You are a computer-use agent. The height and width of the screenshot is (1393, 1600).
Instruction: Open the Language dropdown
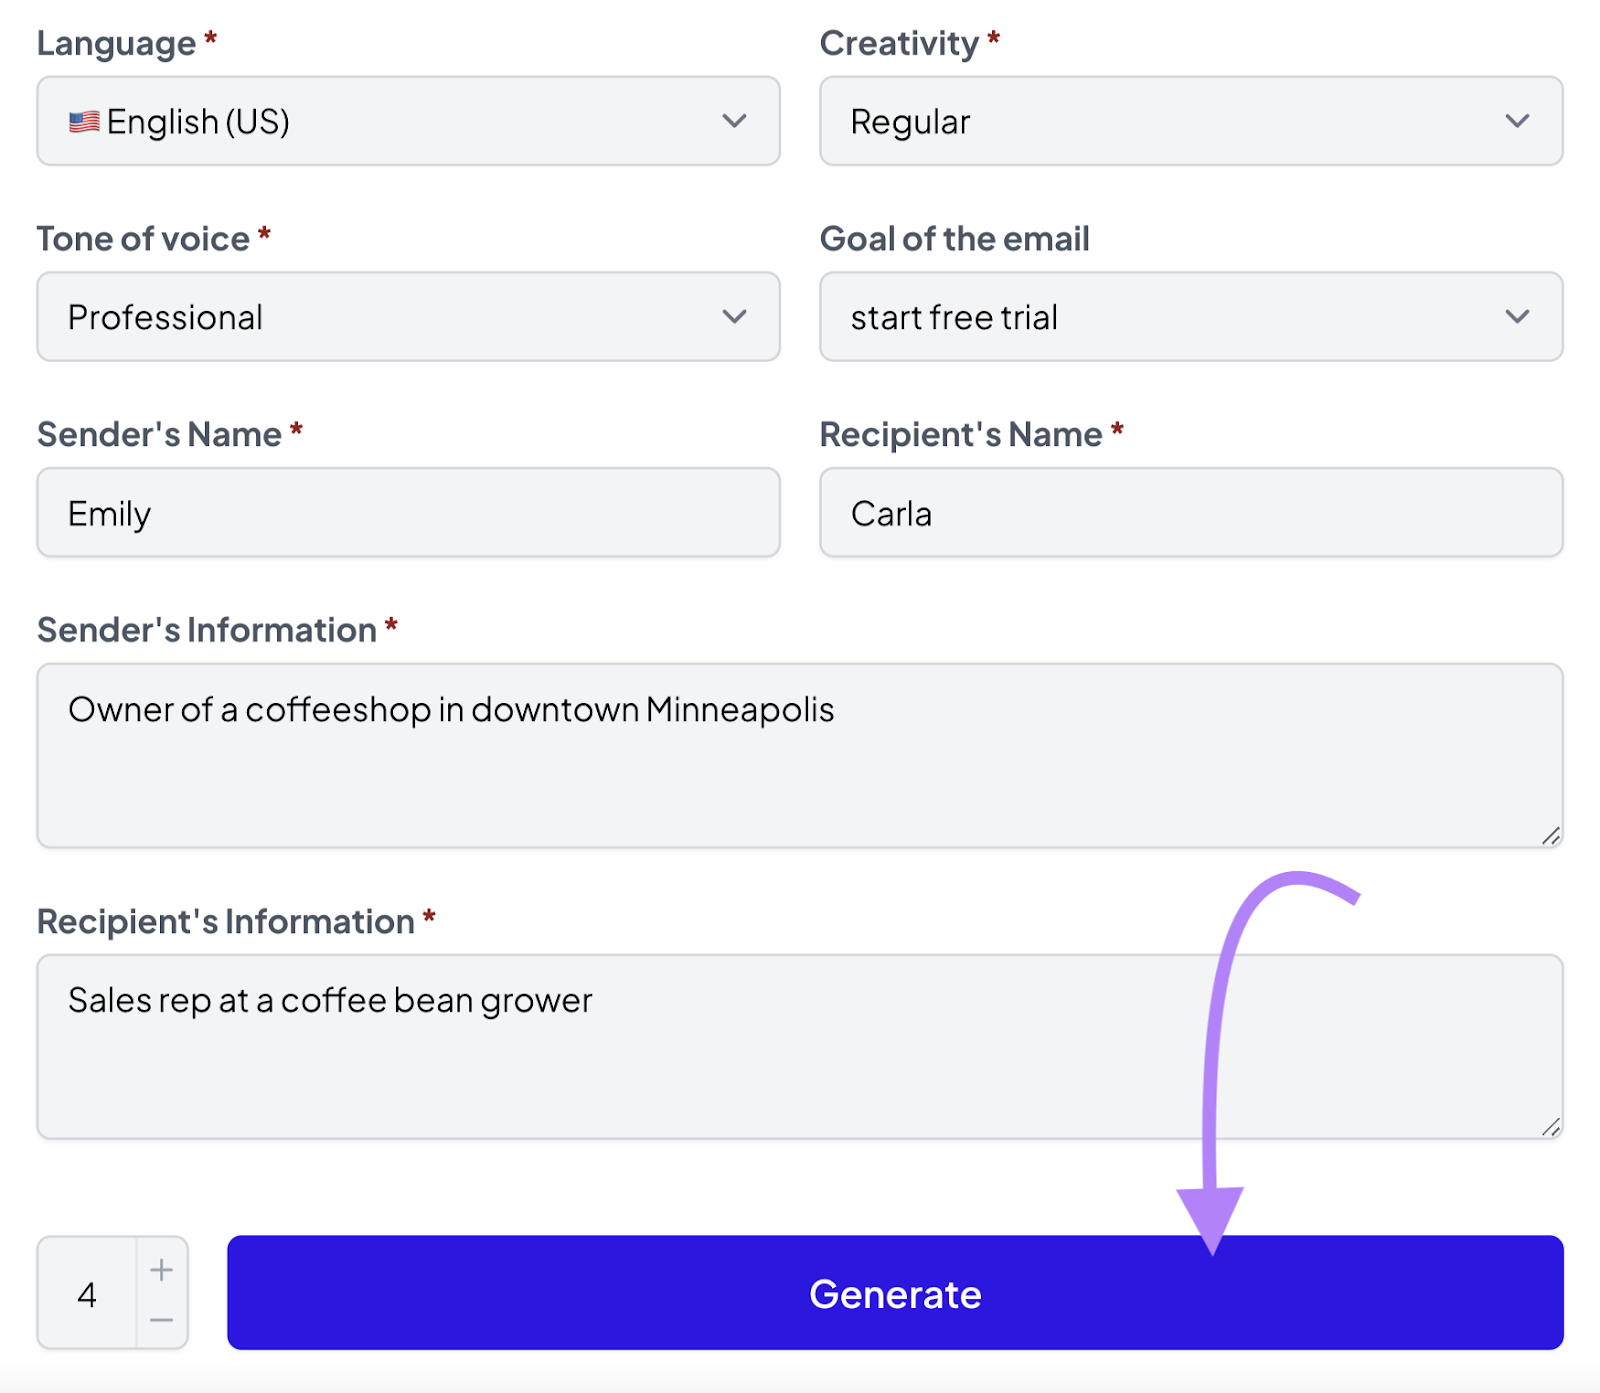406,121
